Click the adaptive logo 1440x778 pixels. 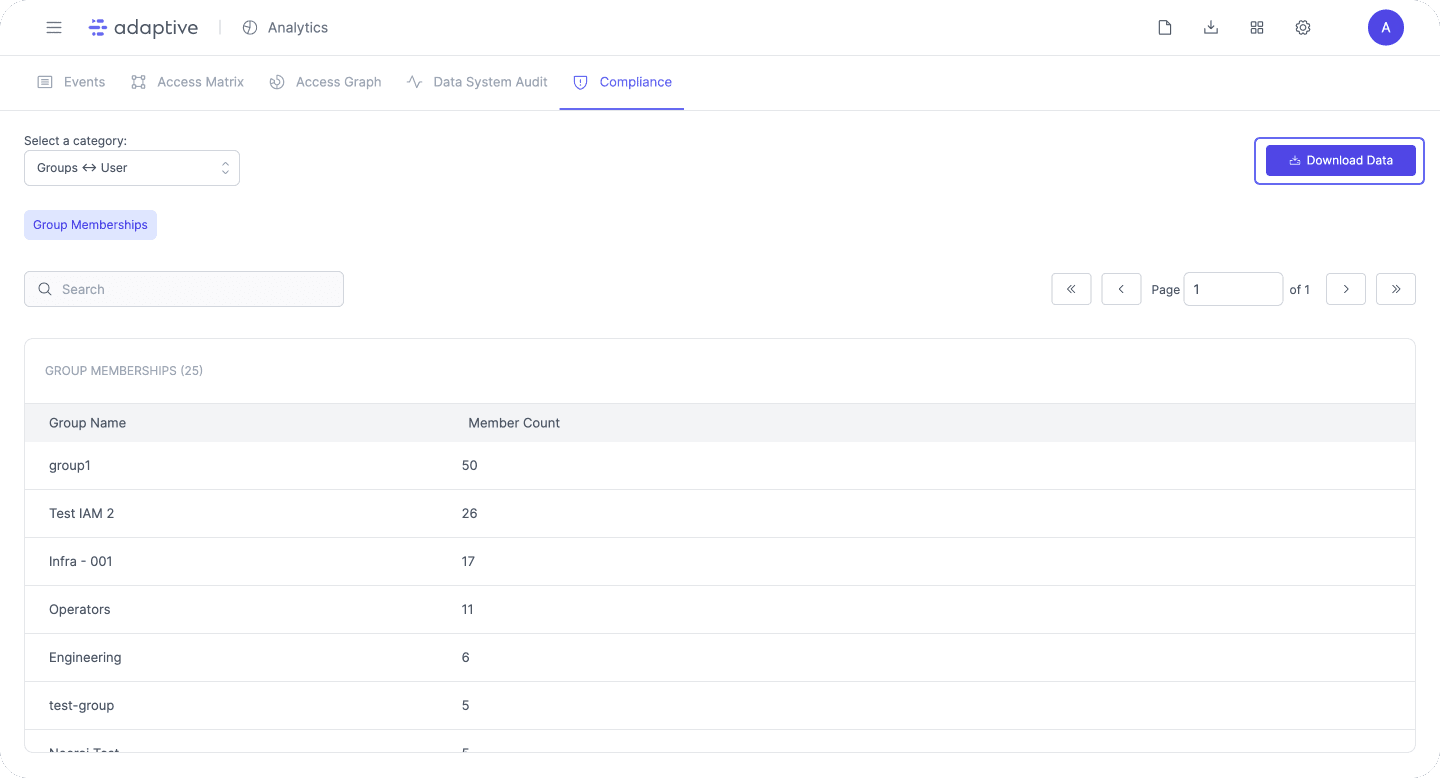coord(143,28)
